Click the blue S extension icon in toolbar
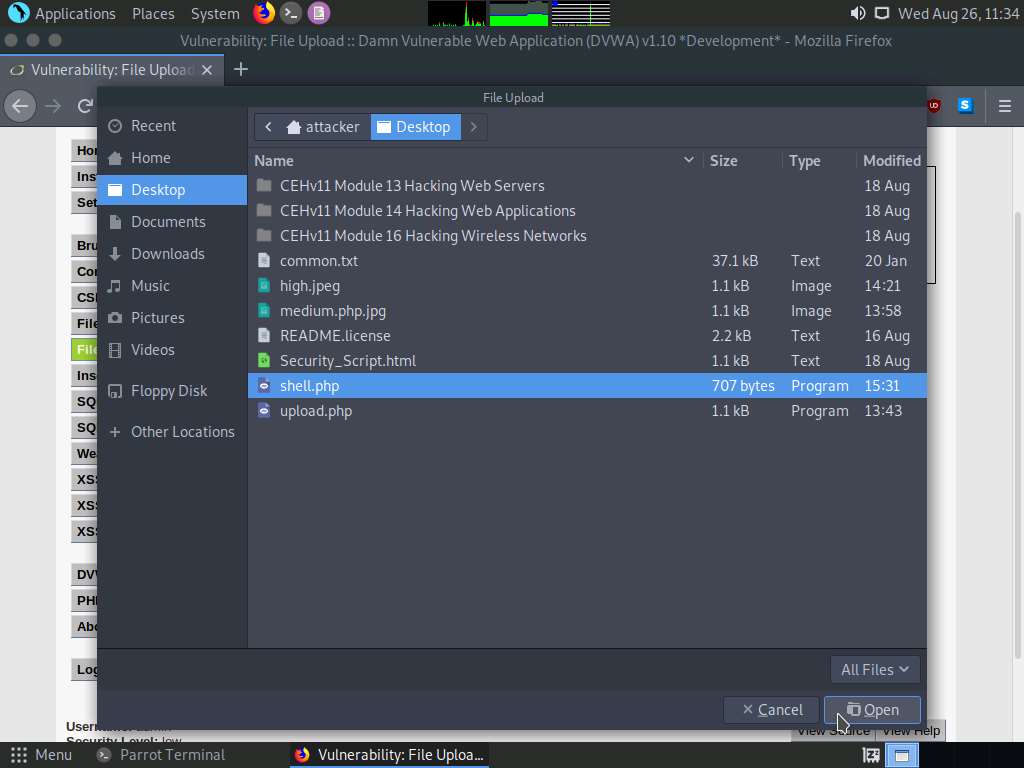 pos(962,106)
